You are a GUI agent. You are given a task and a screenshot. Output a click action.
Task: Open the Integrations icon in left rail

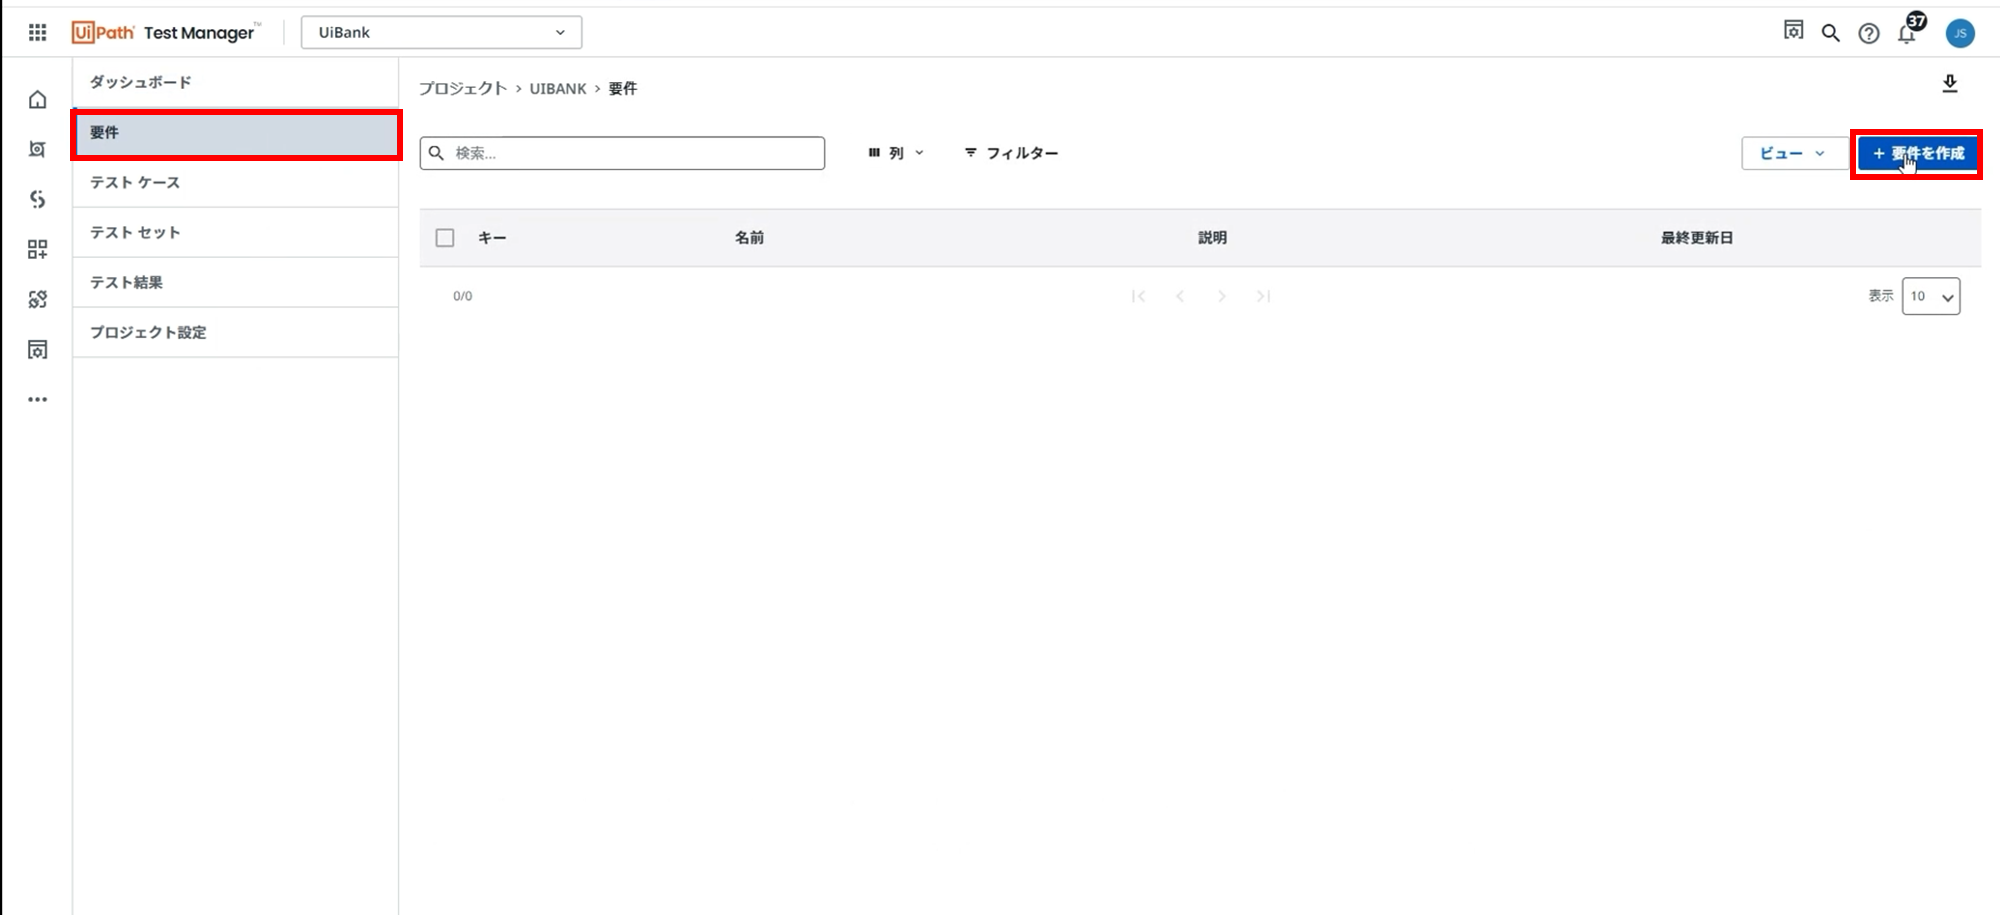(x=37, y=298)
